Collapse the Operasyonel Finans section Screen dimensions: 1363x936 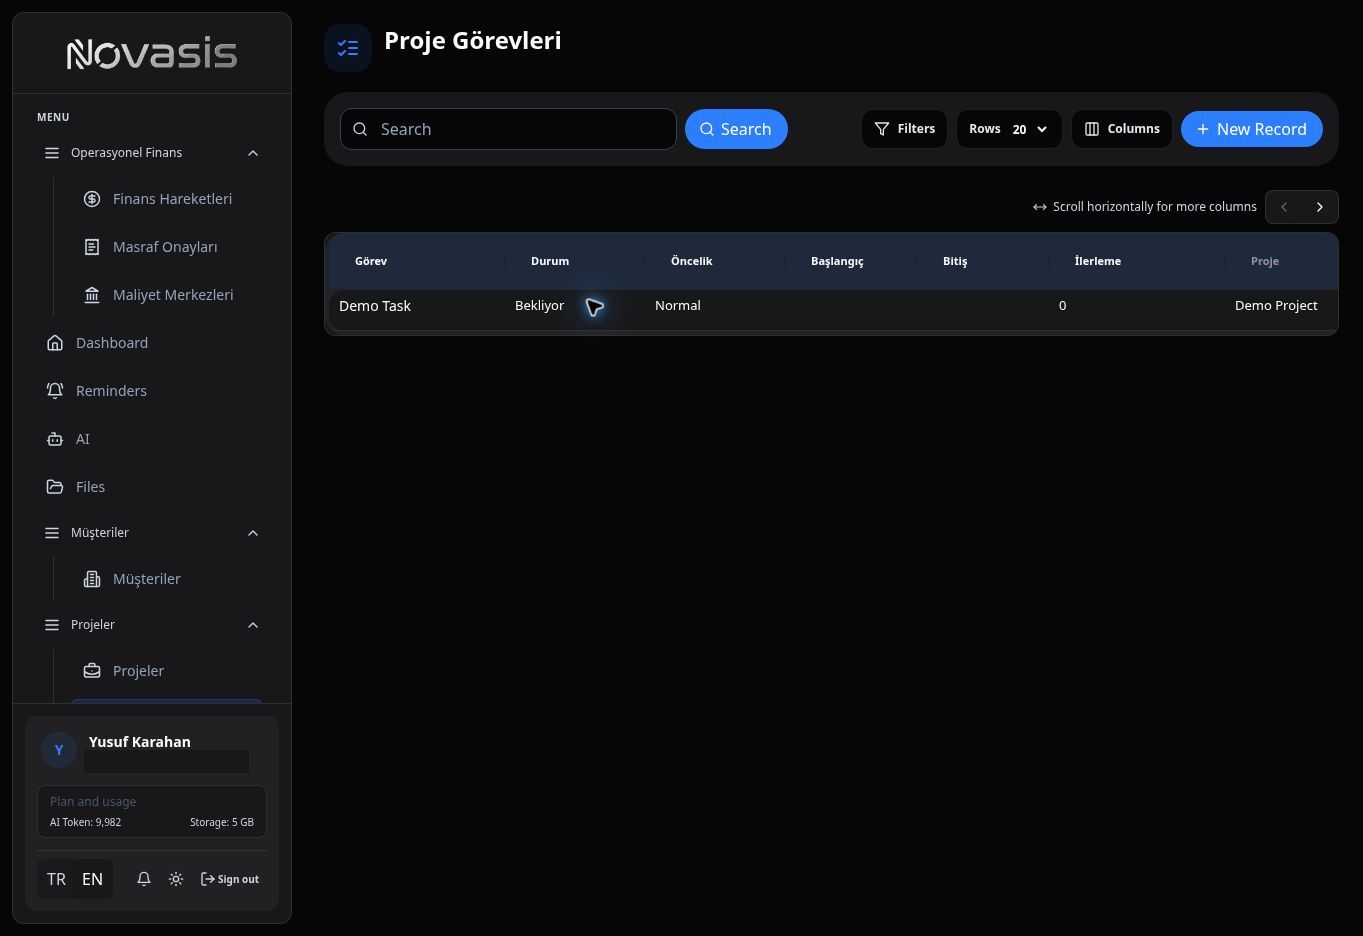253,153
